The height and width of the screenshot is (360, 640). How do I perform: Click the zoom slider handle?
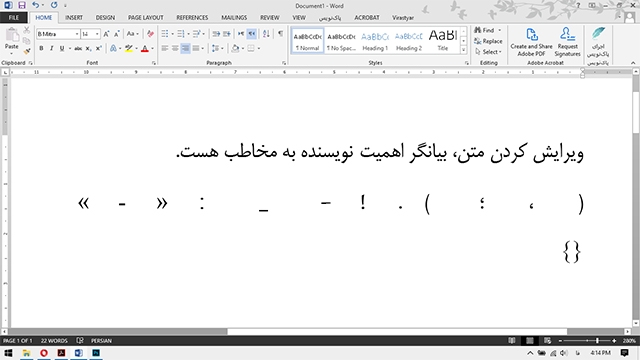coord(597,340)
